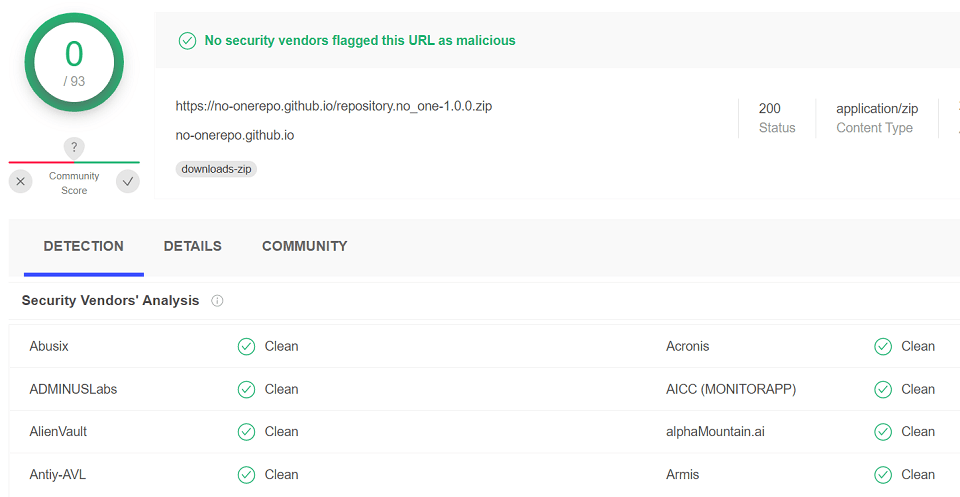Click the green check icon in the no-vendors-flagged banner
The height and width of the screenshot is (497, 960).
pyautogui.click(x=187, y=41)
